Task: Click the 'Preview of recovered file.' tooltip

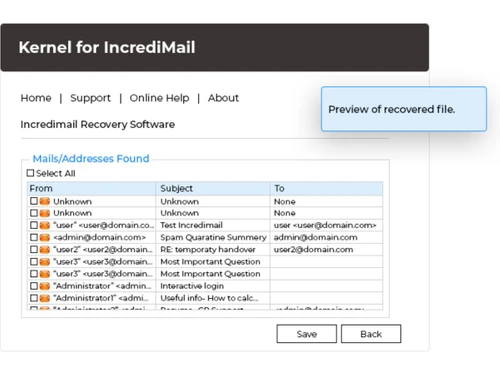Action: pos(404,109)
